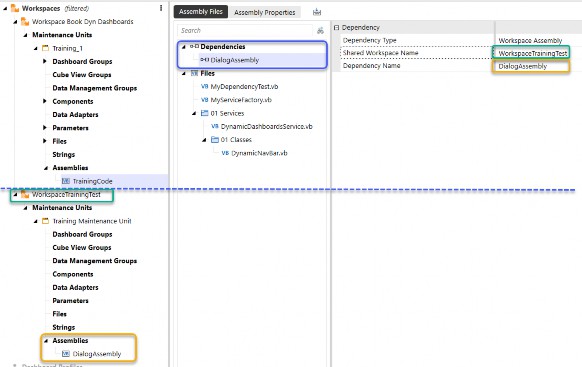Click the 01 Services folder icon
The width and height of the screenshot is (582, 367).
pyautogui.click(x=205, y=113)
